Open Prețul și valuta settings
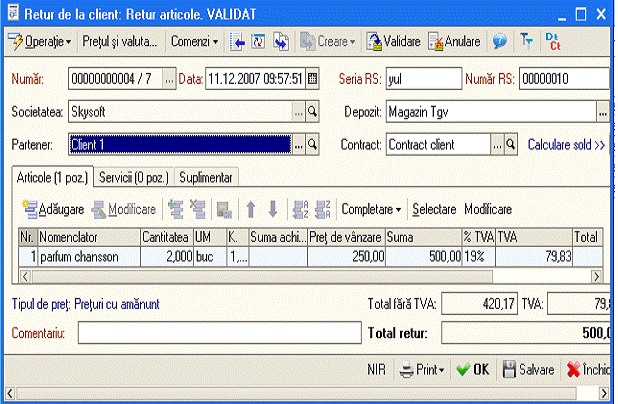 click(119, 41)
